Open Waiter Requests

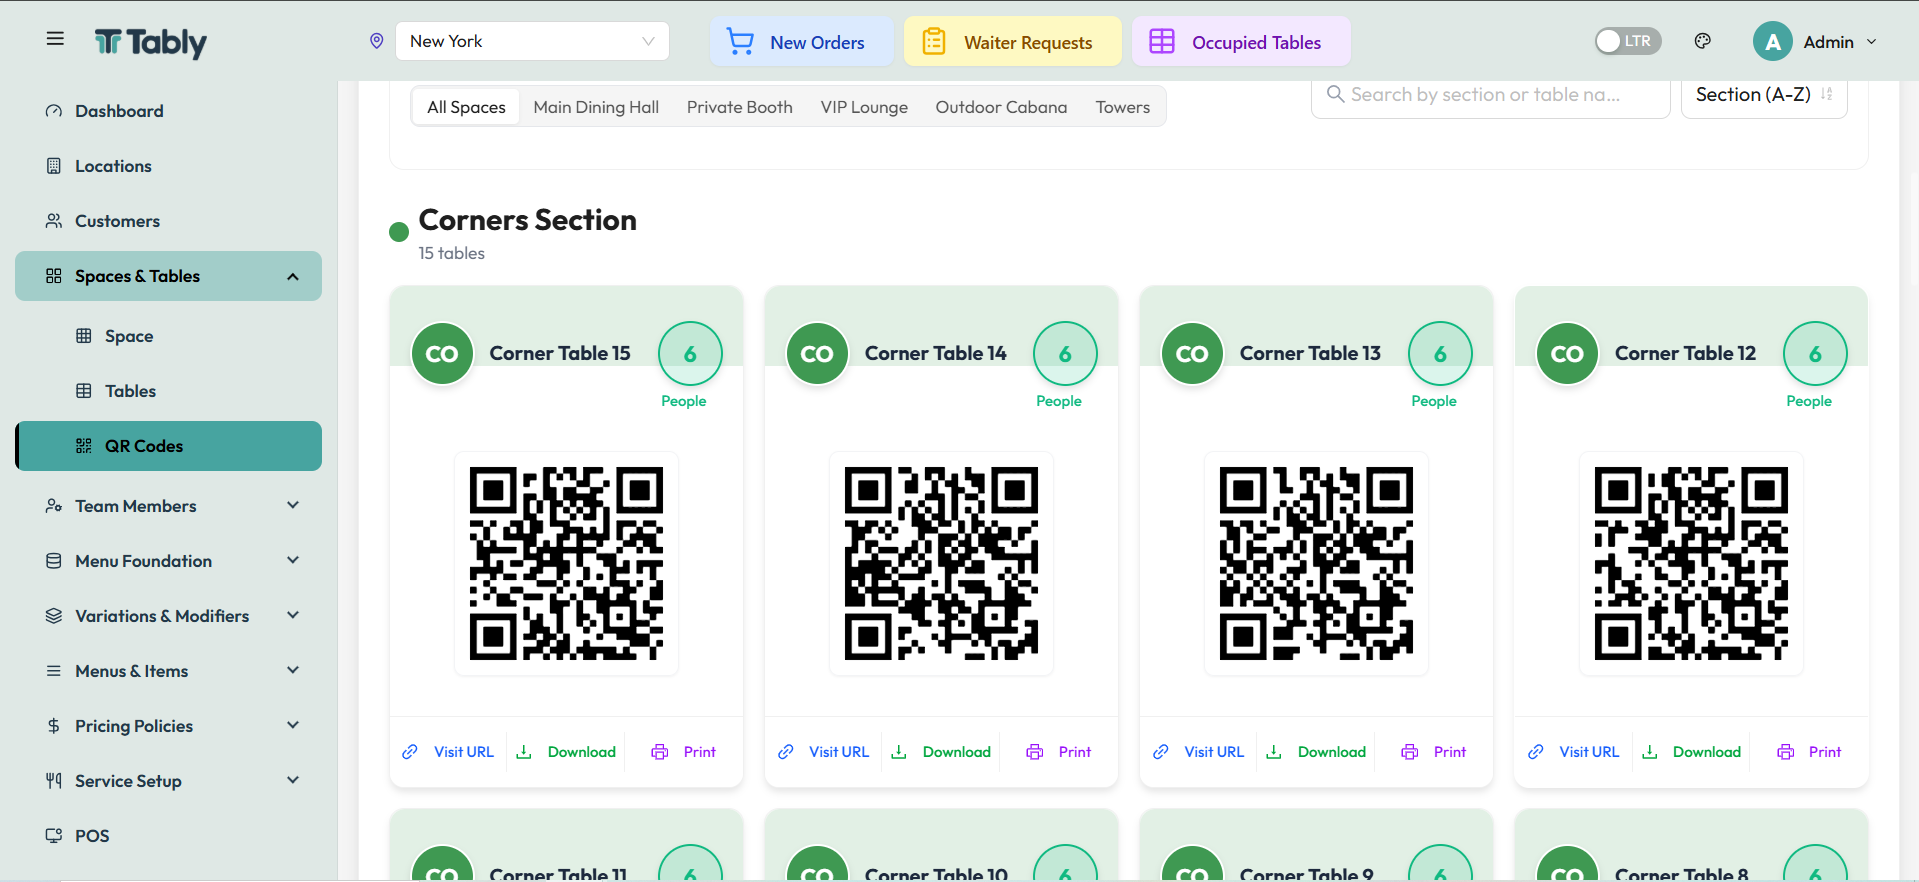[1012, 42]
